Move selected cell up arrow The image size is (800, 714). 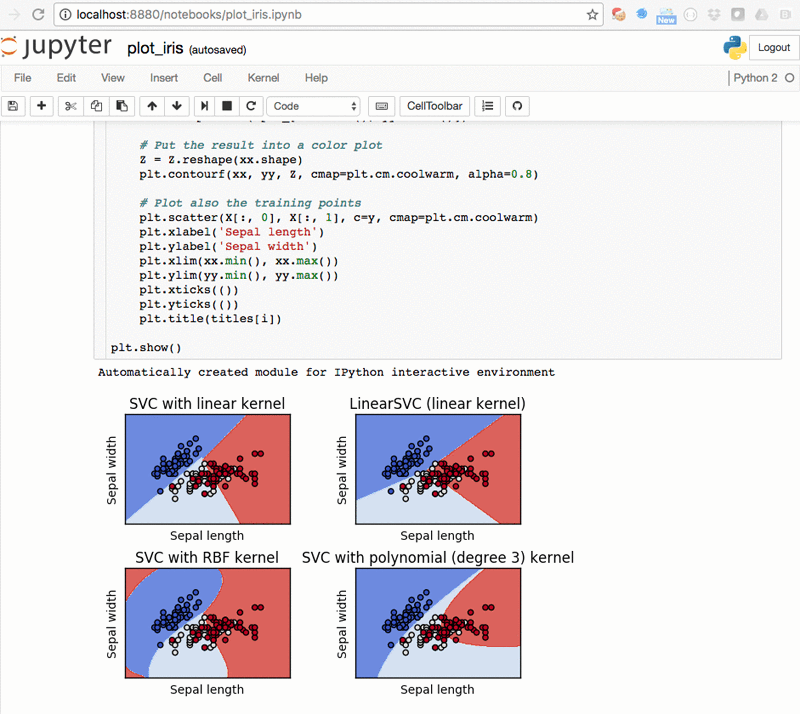coord(152,106)
